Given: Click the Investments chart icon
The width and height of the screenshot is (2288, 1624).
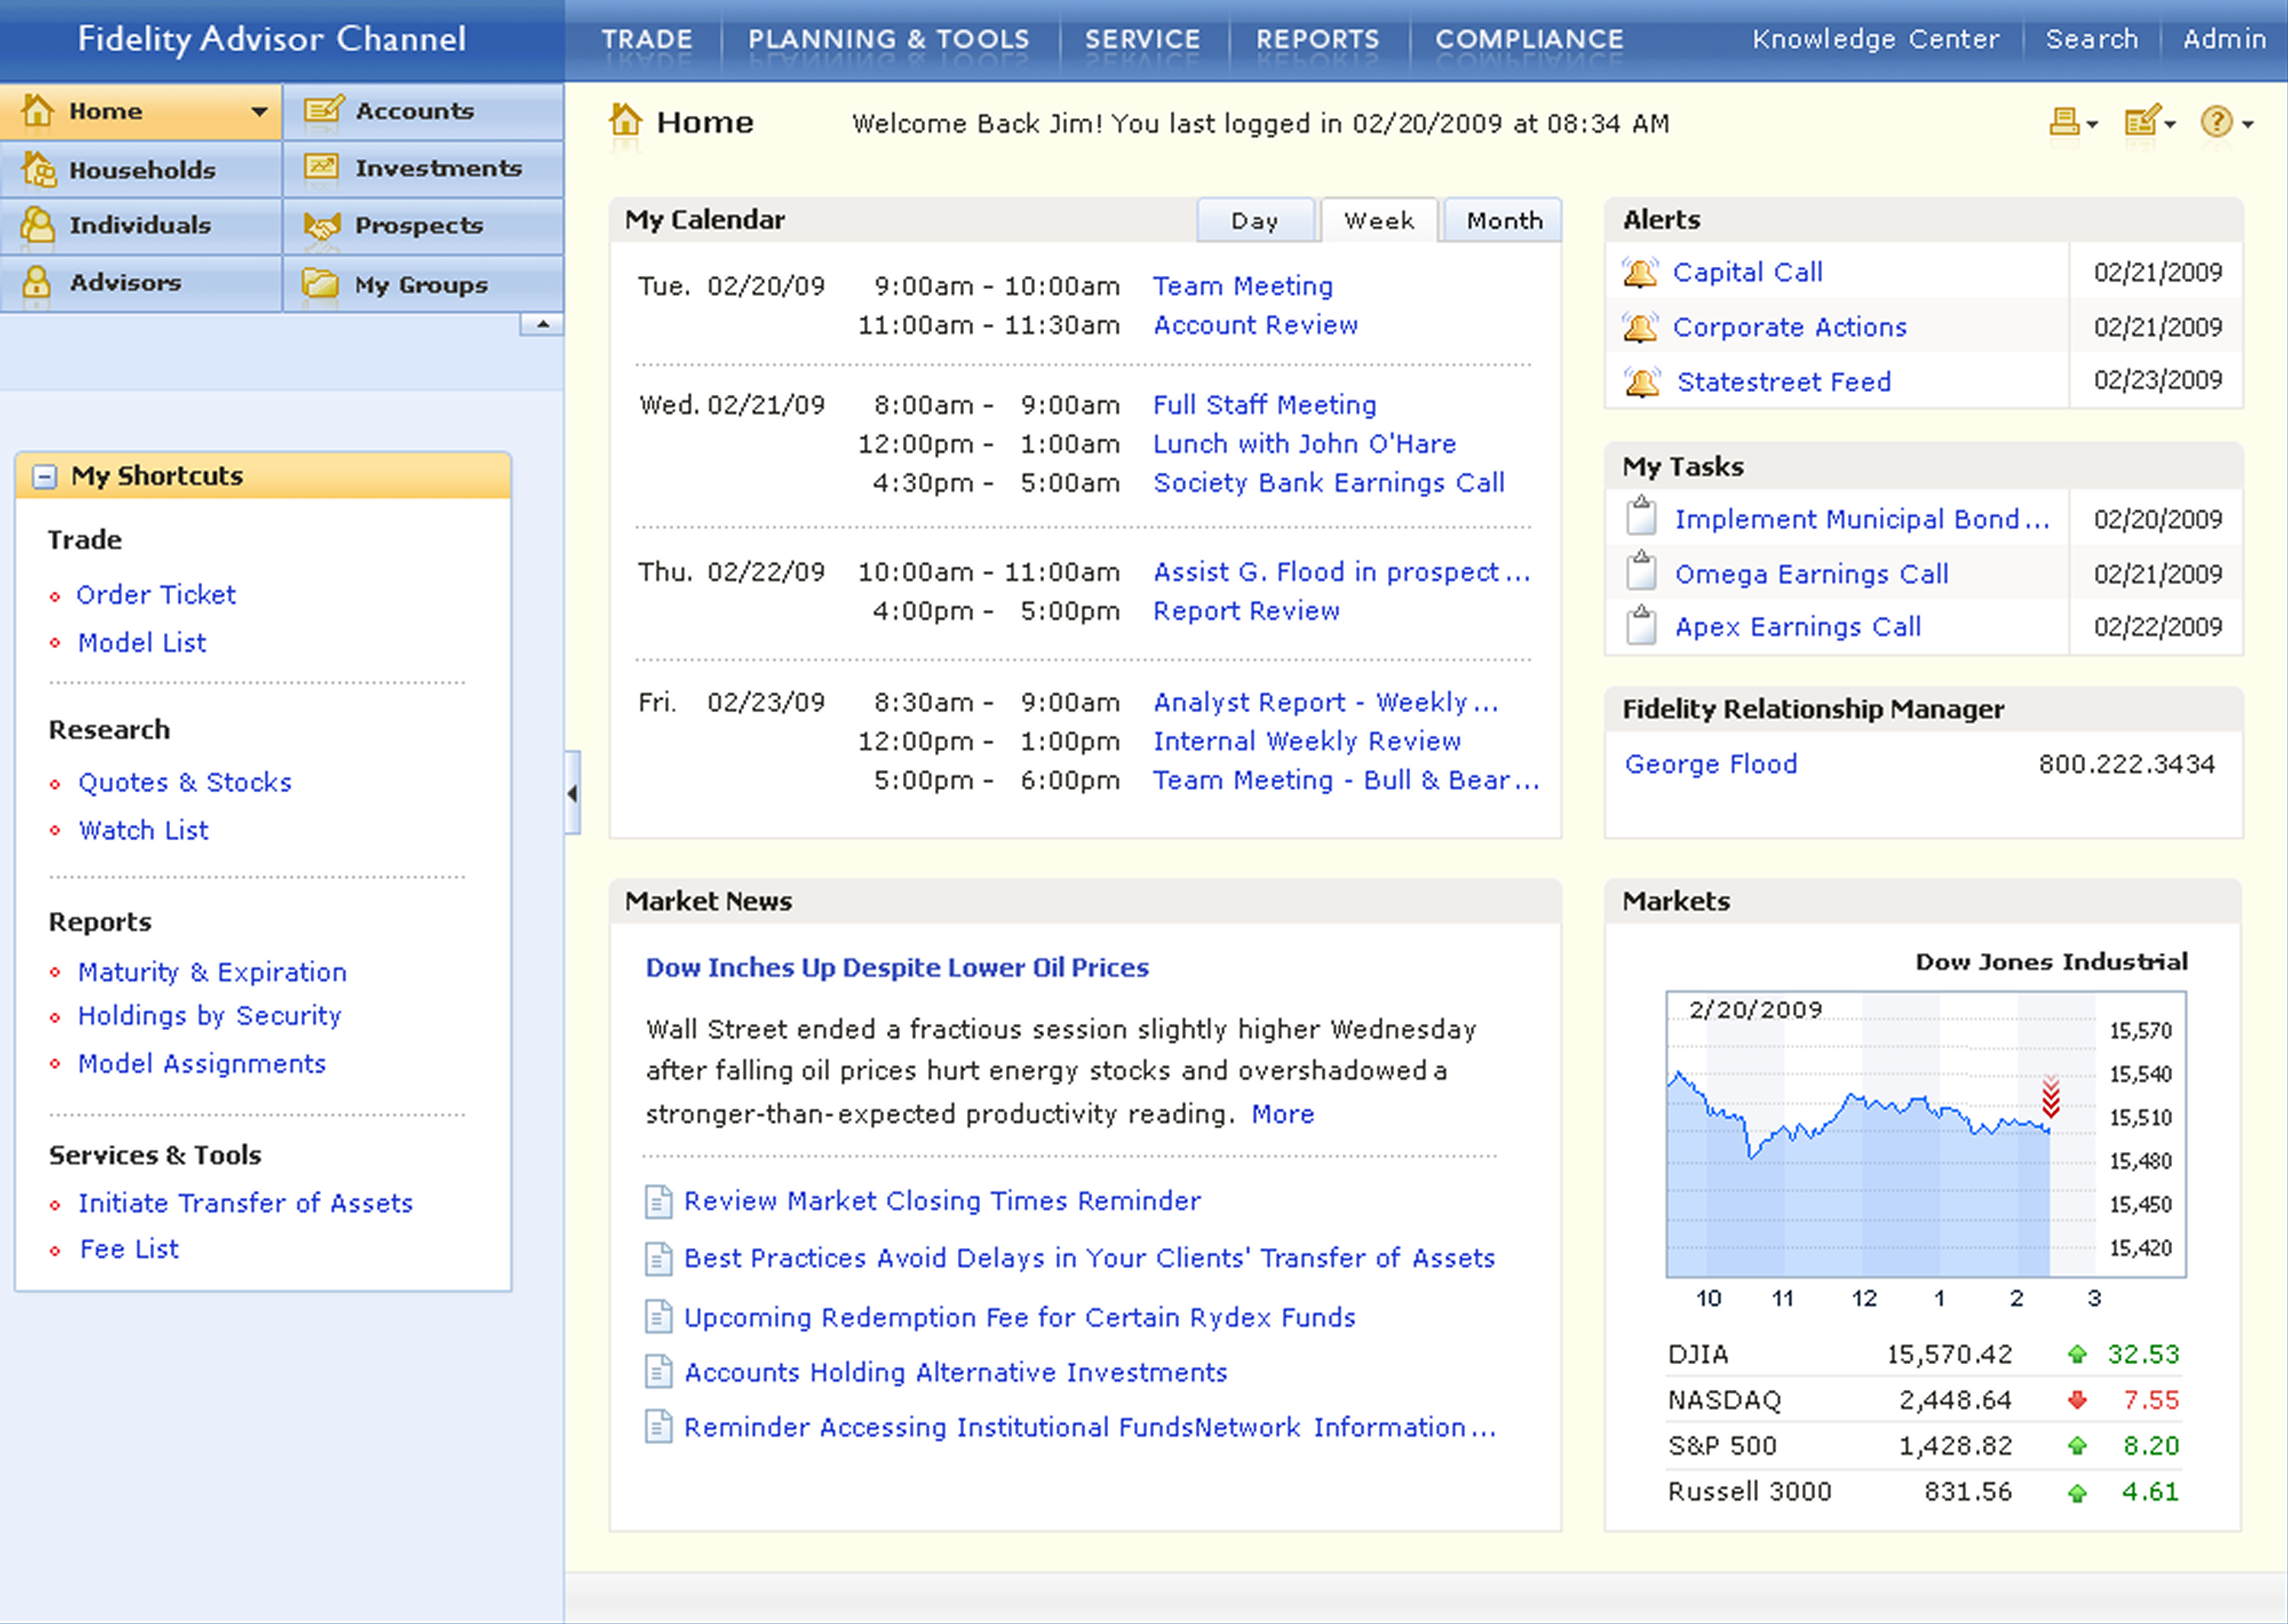Looking at the screenshot, I should [x=322, y=167].
